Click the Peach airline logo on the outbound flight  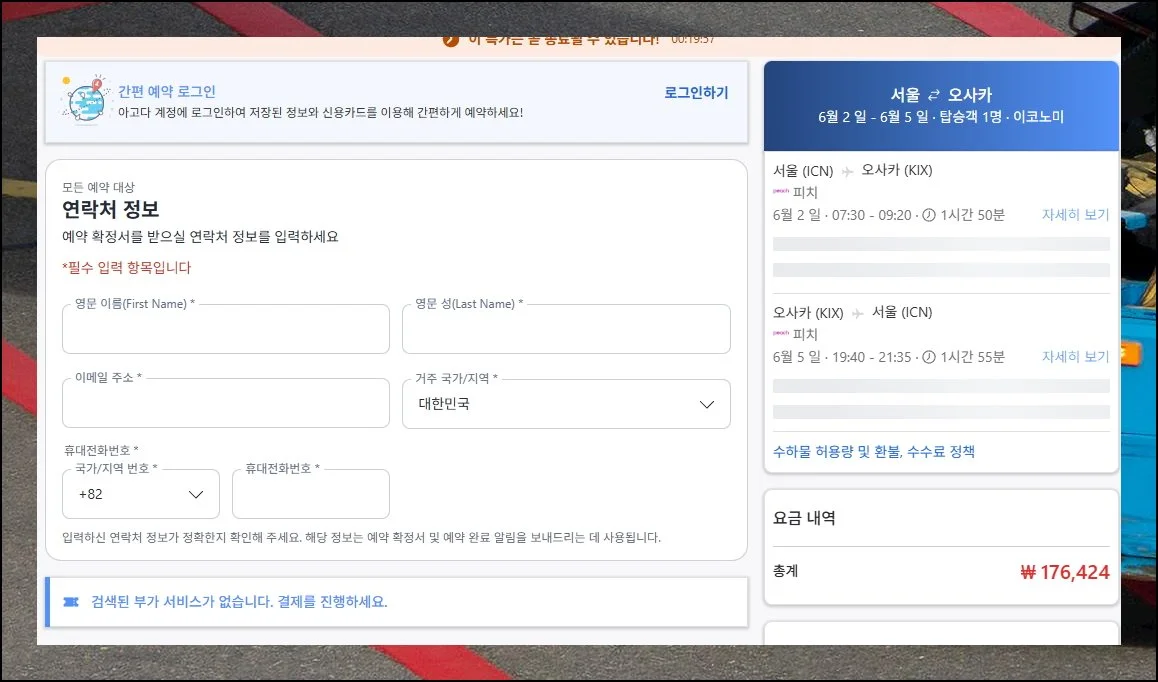781,192
